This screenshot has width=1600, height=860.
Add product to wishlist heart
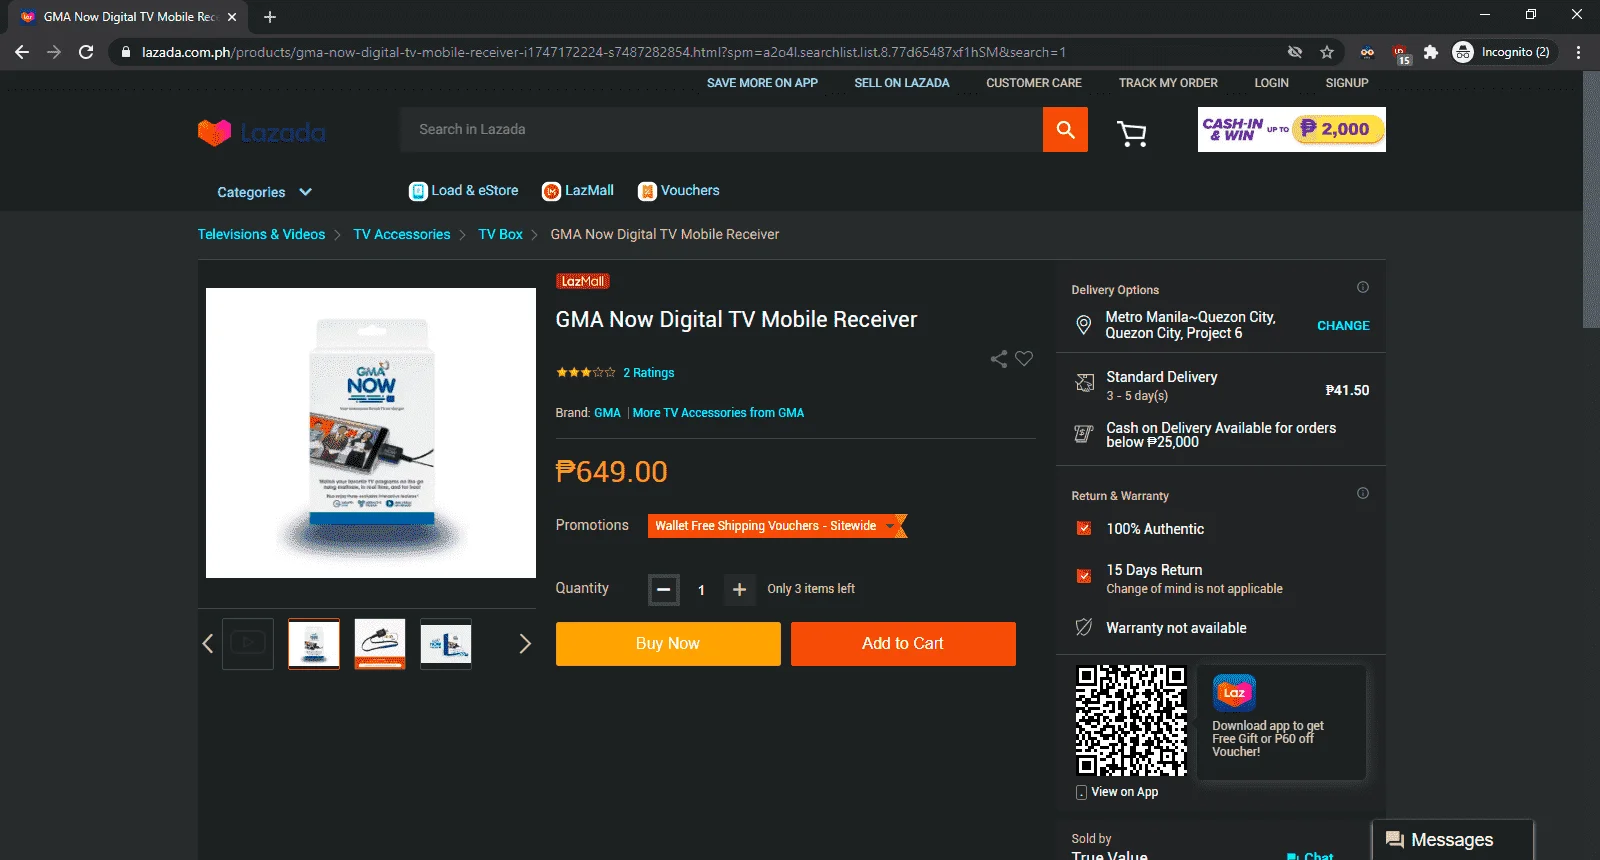tap(1024, 358)
